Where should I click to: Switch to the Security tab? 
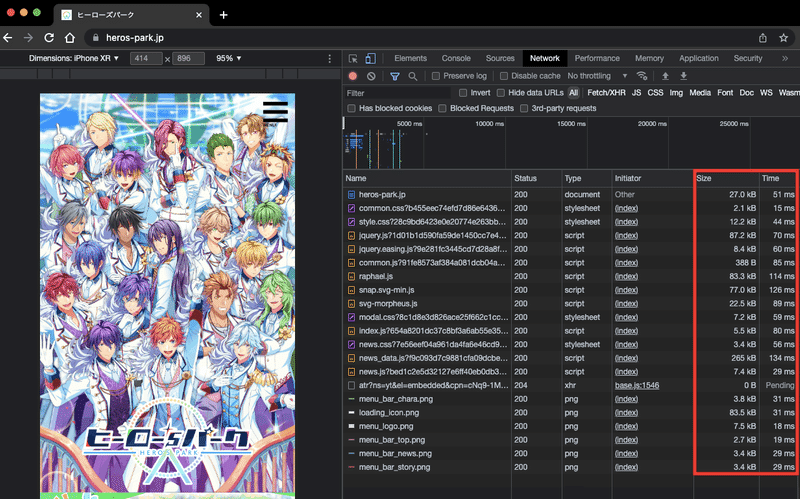[748, 58]
